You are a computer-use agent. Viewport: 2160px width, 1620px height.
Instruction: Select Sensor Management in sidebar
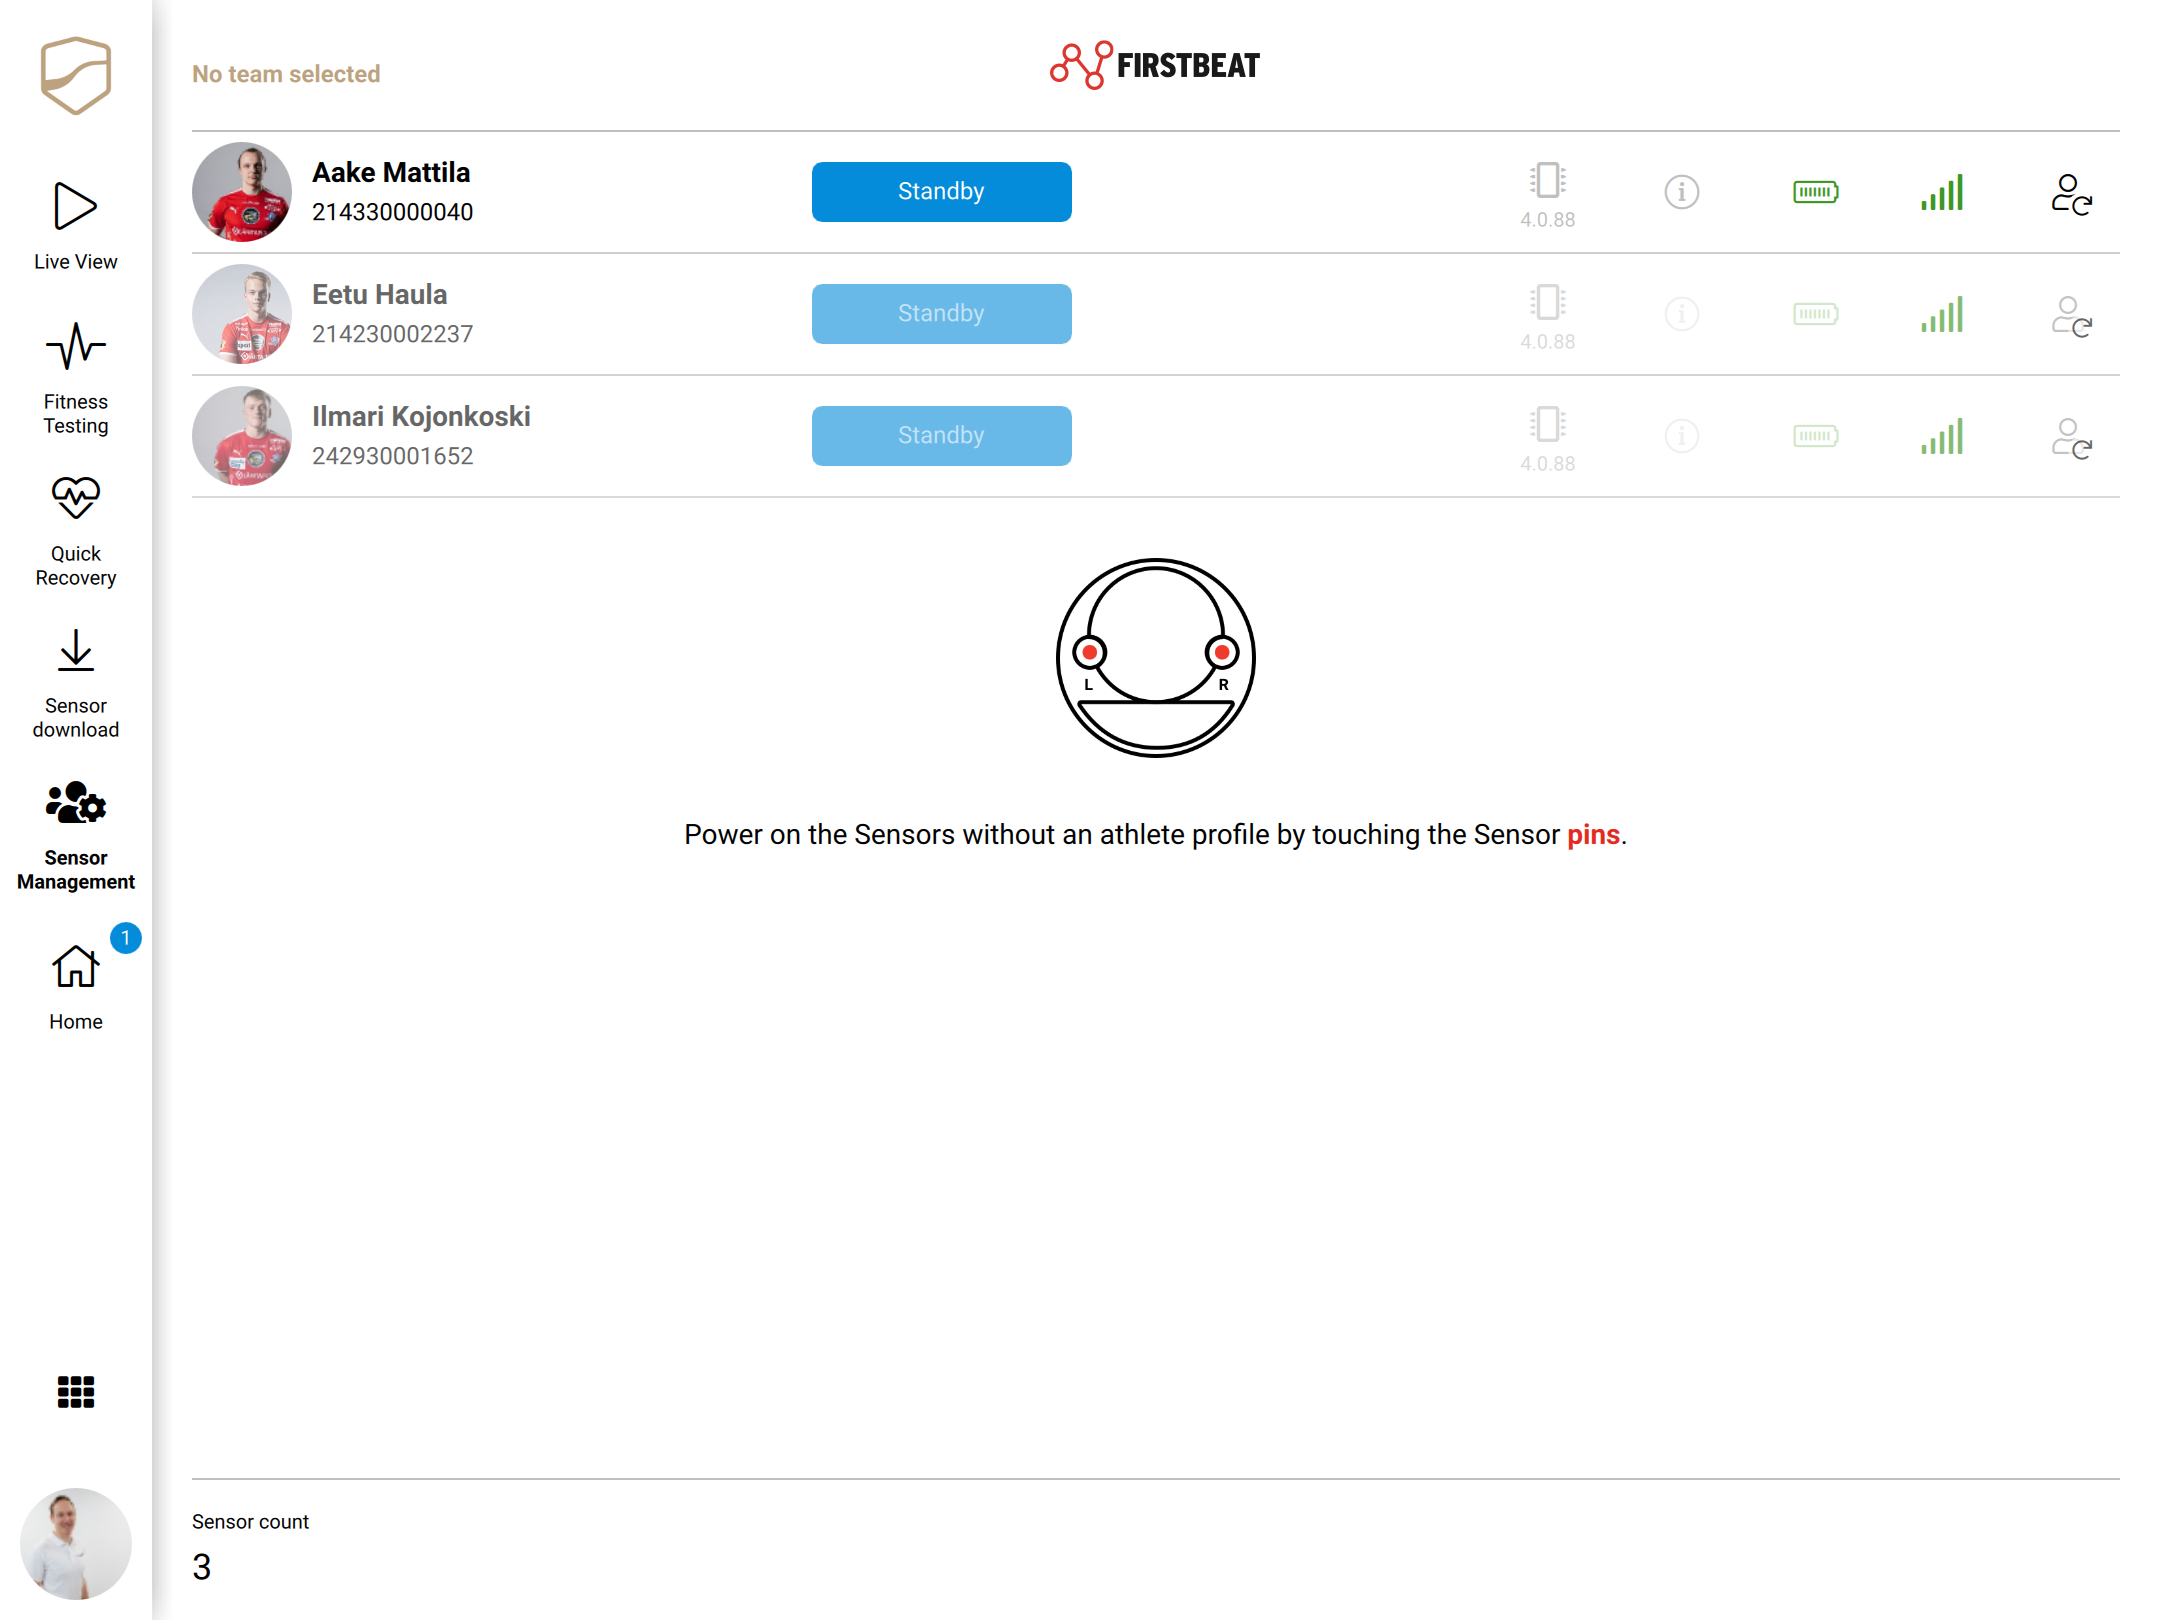[76, 836]
